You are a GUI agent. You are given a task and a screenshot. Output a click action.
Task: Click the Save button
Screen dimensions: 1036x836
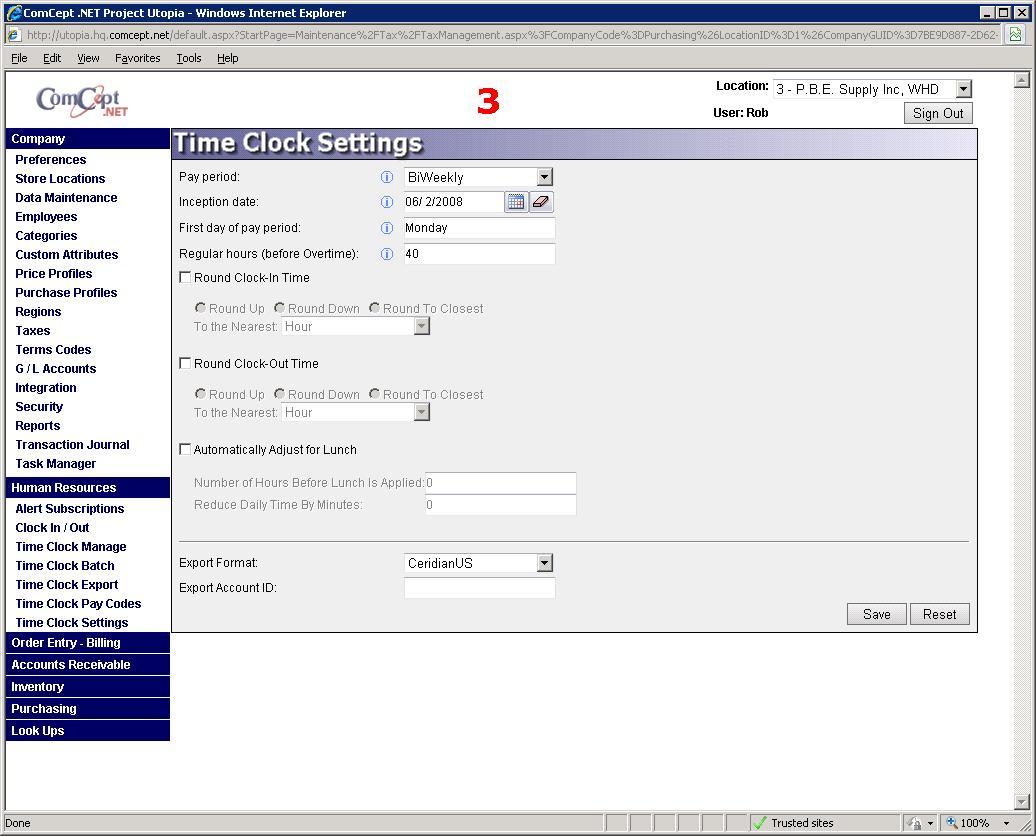[877, 615]
